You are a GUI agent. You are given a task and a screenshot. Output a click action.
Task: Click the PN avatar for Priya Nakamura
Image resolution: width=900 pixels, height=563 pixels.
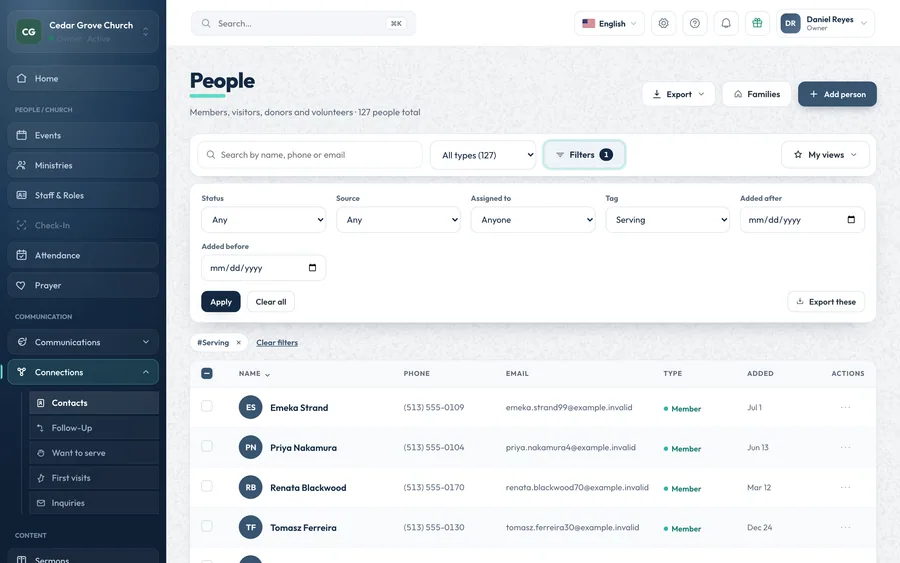click(250, 447)
